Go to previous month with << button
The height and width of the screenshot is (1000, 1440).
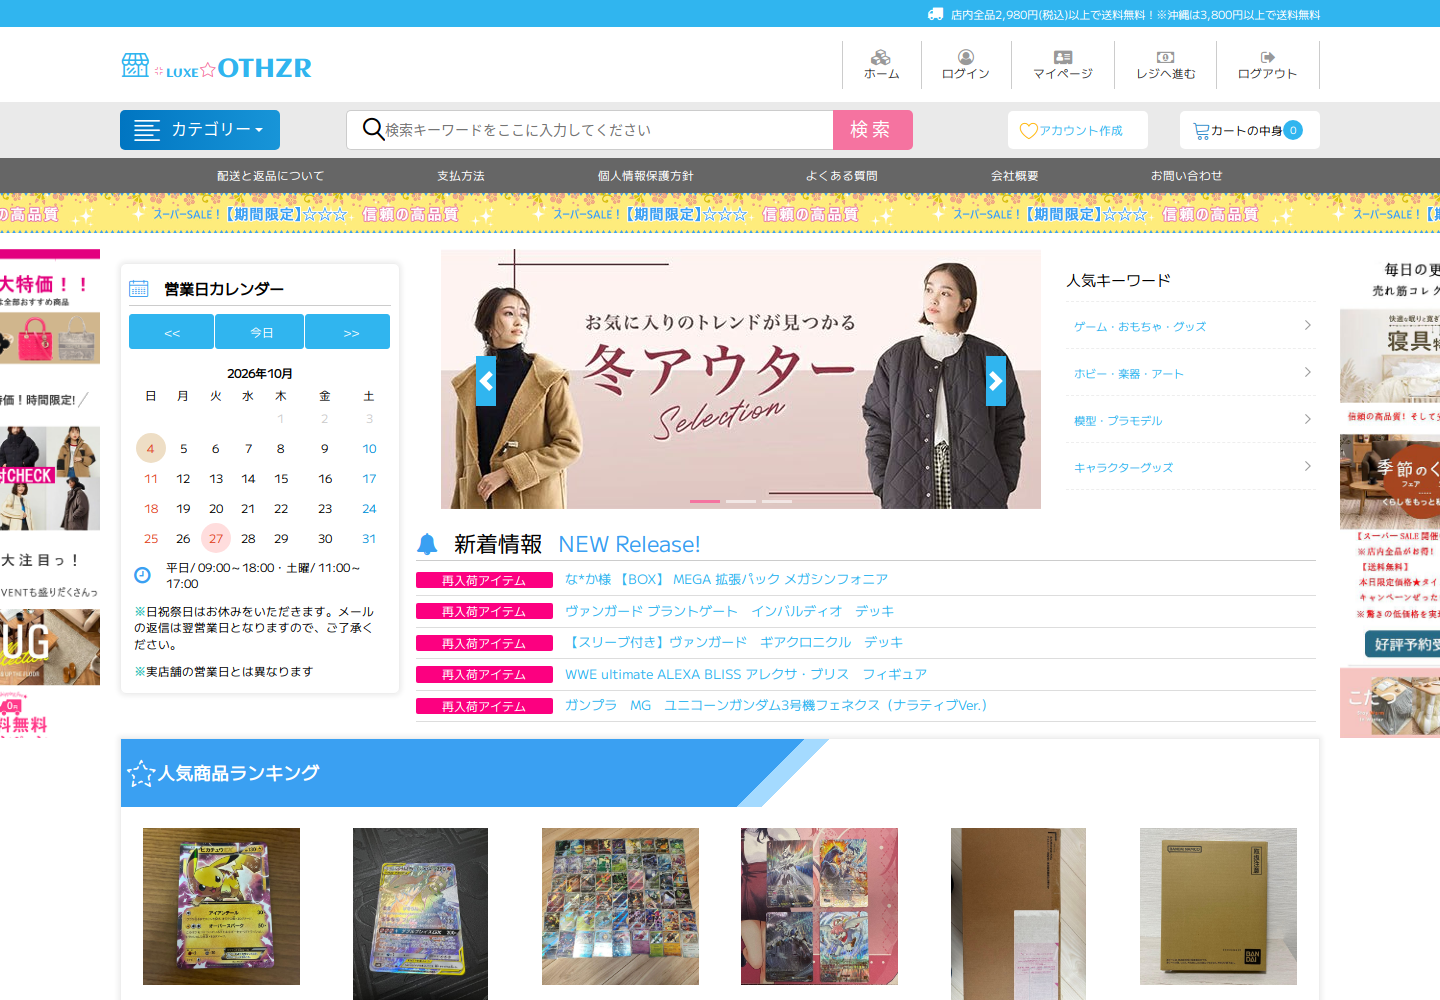pos(171,332)
